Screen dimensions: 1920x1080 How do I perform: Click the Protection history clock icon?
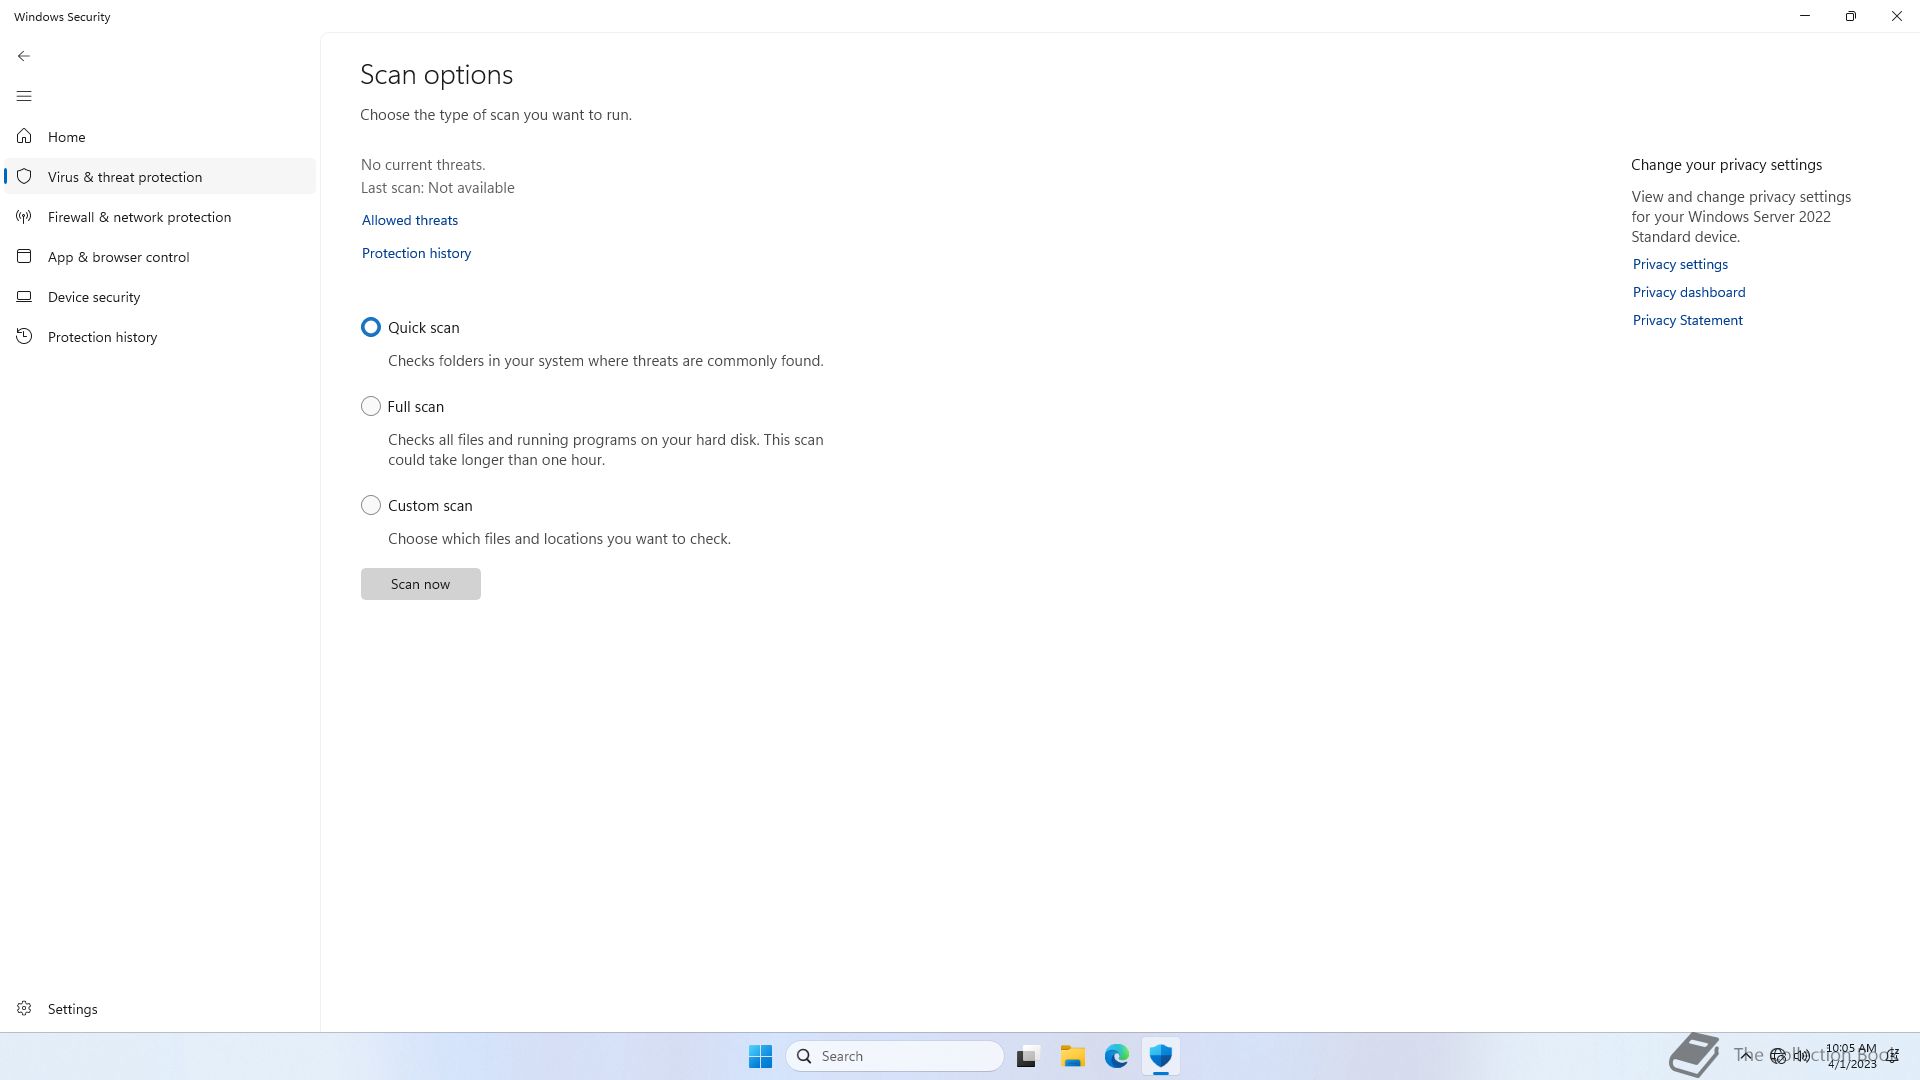coord(24,336)
